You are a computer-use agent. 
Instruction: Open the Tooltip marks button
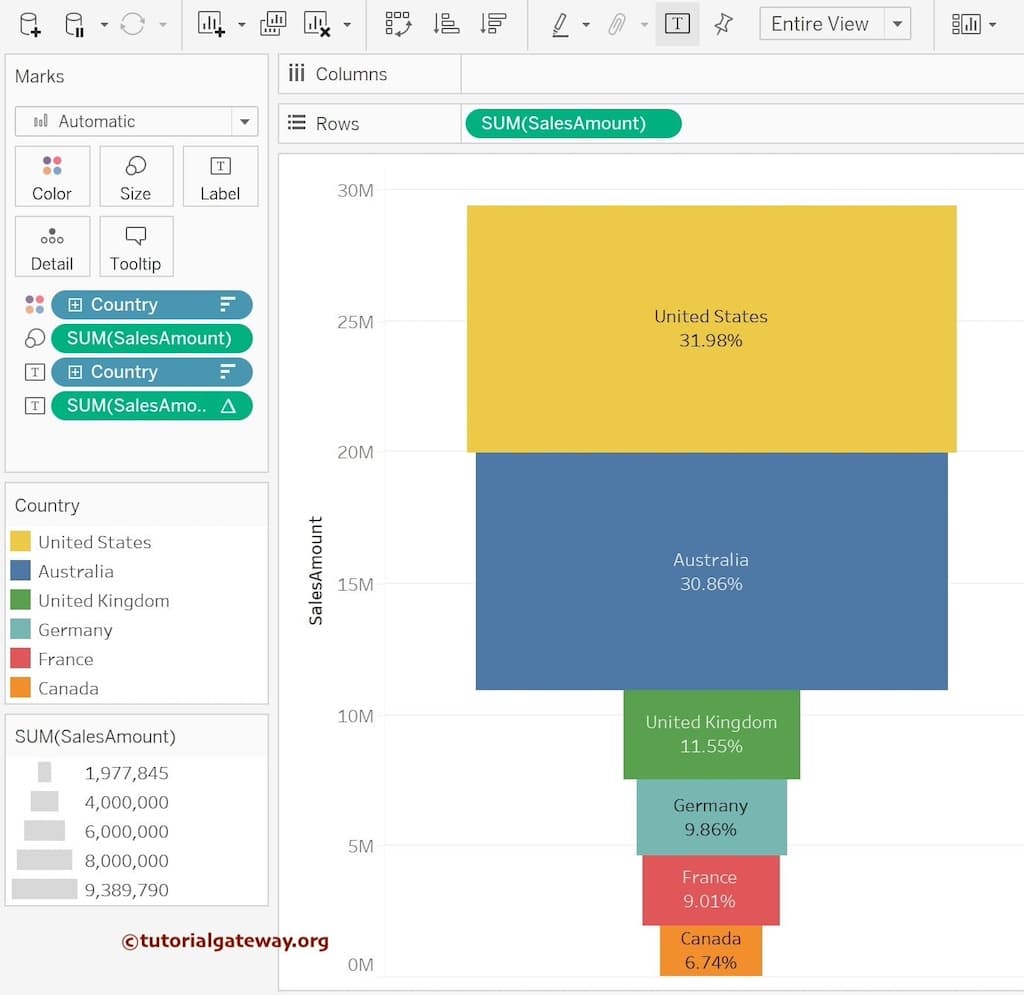click(x=136, y=247)
